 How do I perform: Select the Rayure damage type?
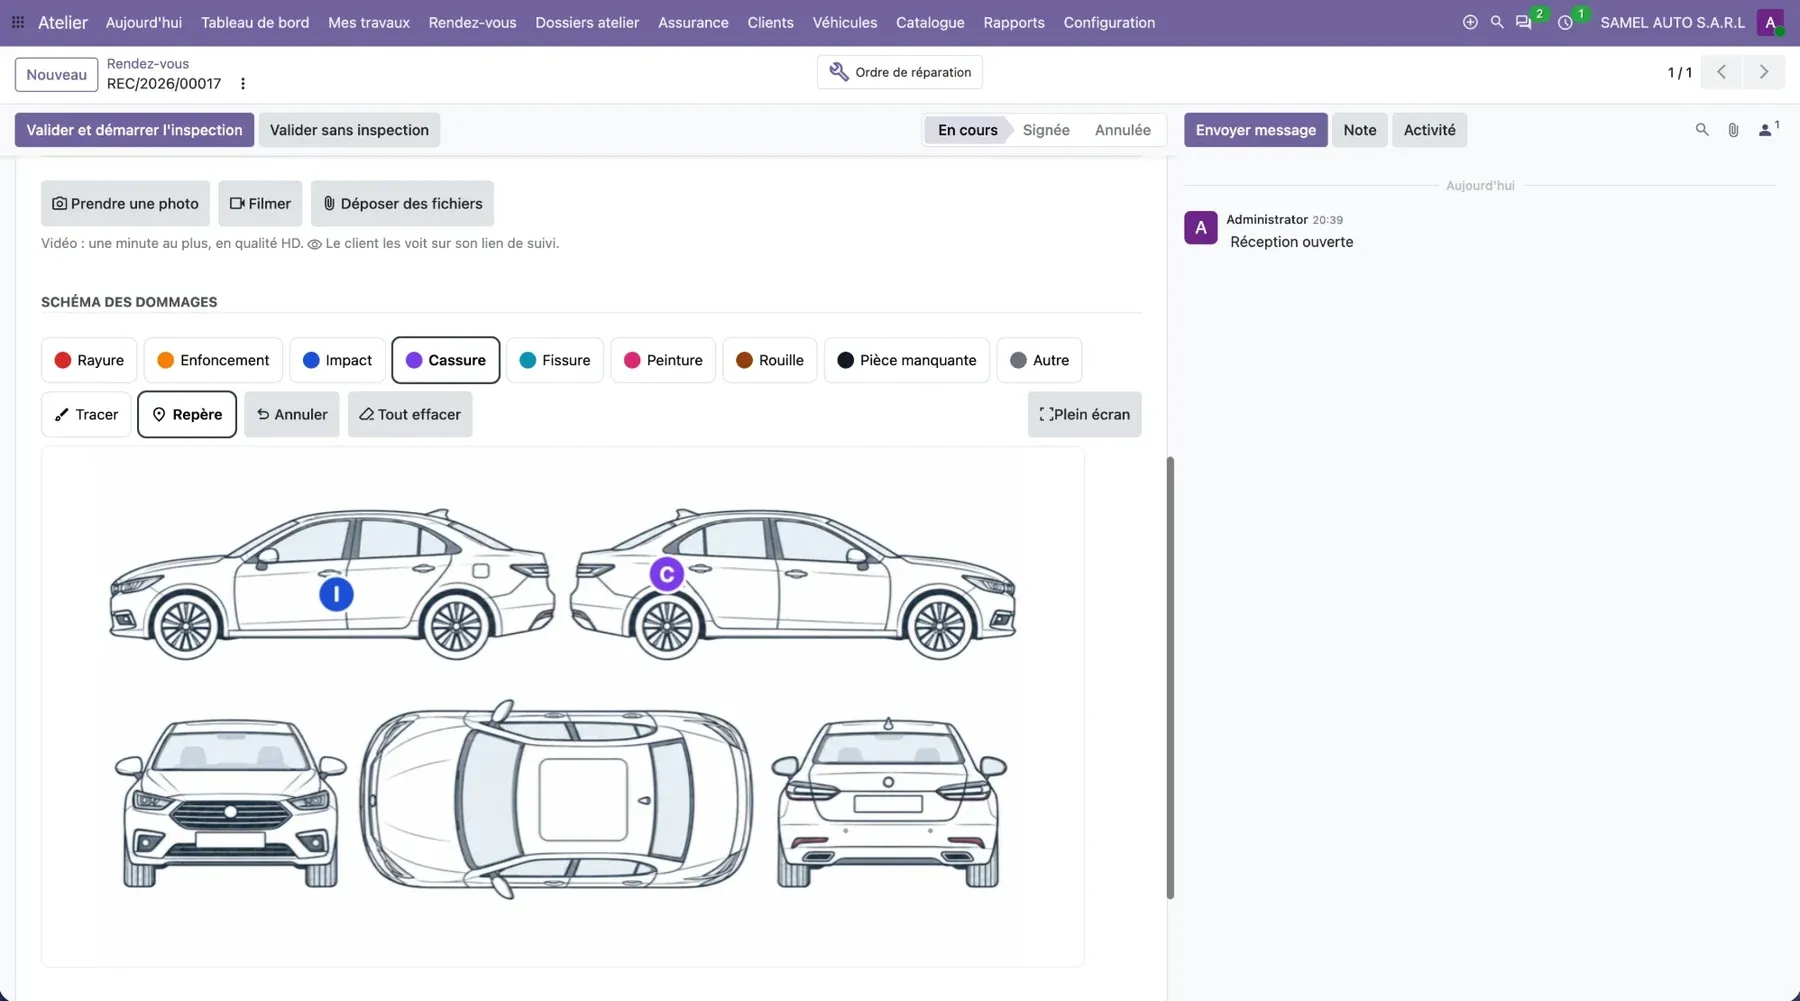pos(89,360)
